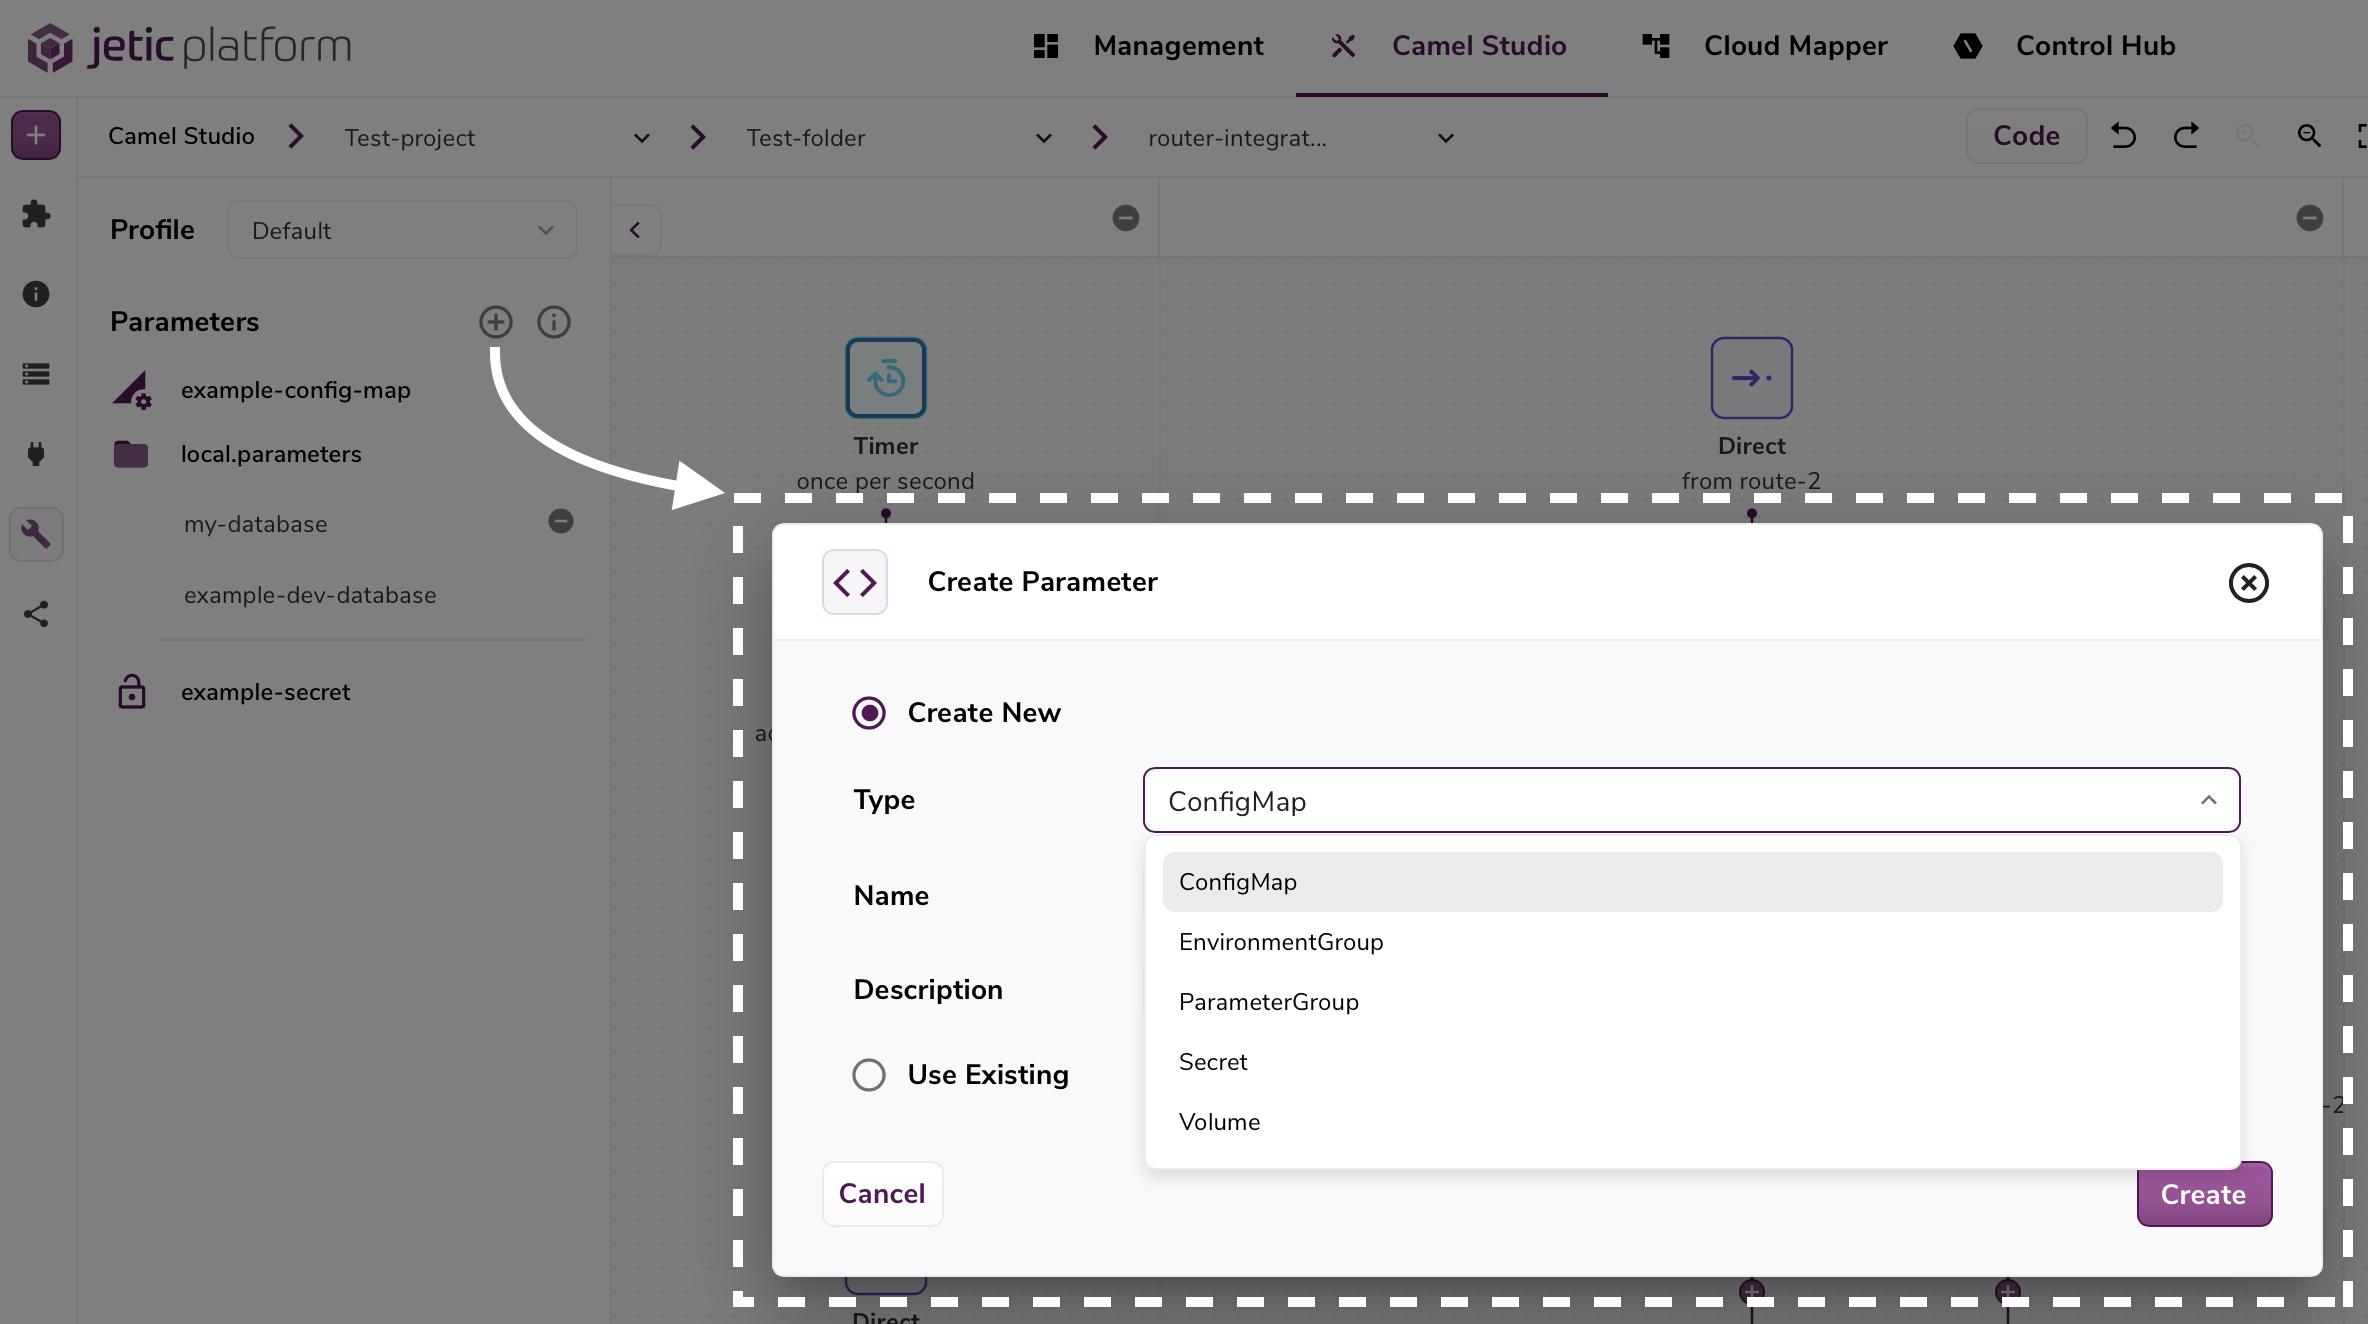
Task: Click the search magnifier icon in toolbar
Action: click(2308, 136)
